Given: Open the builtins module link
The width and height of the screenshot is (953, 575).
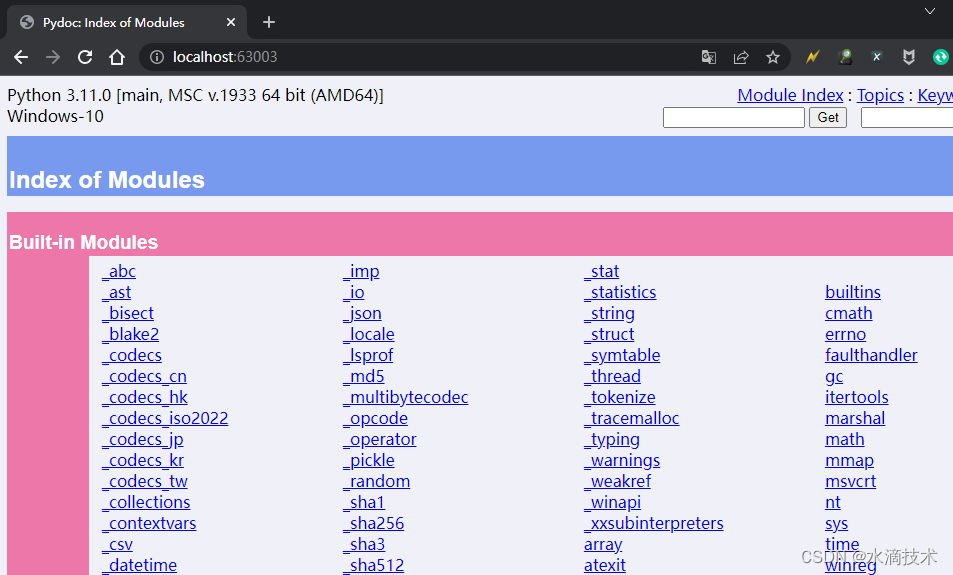Looking at the screenshot, I should click(x=853, y=292).
